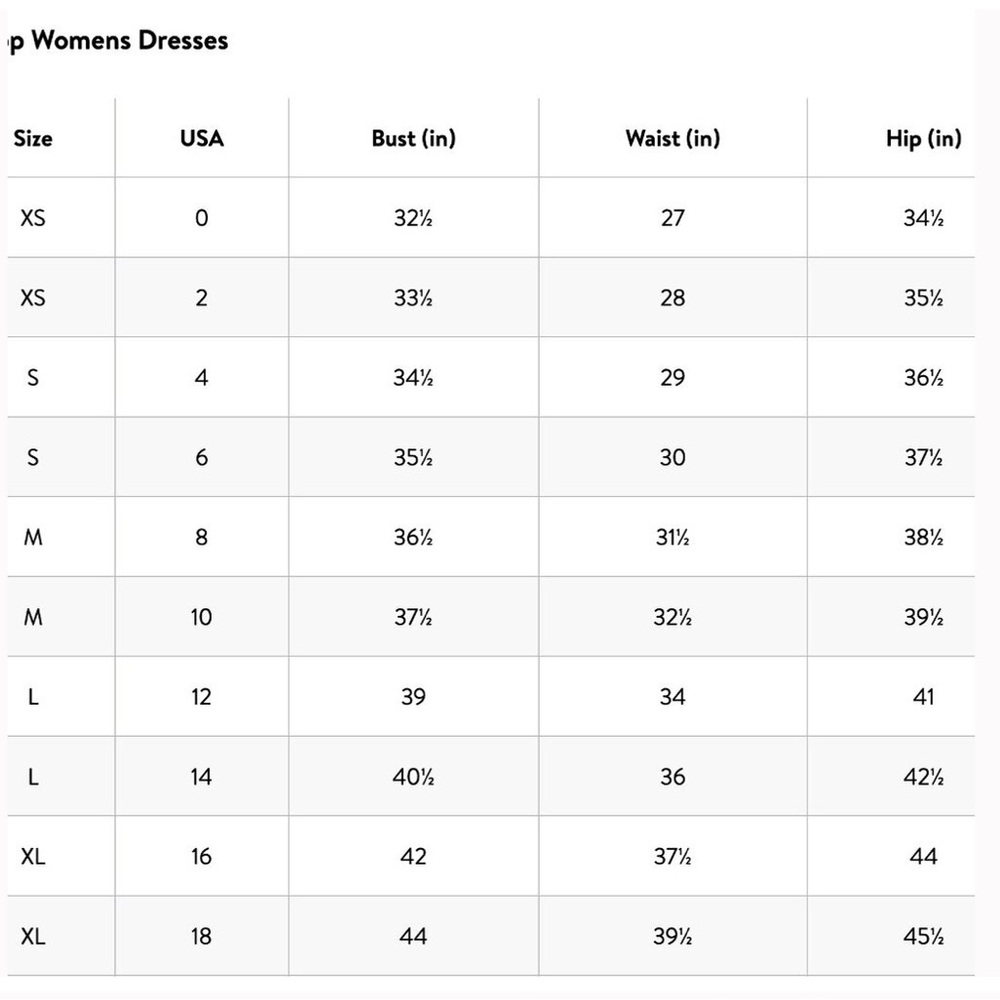Select the USA size 12 cell

202,696
